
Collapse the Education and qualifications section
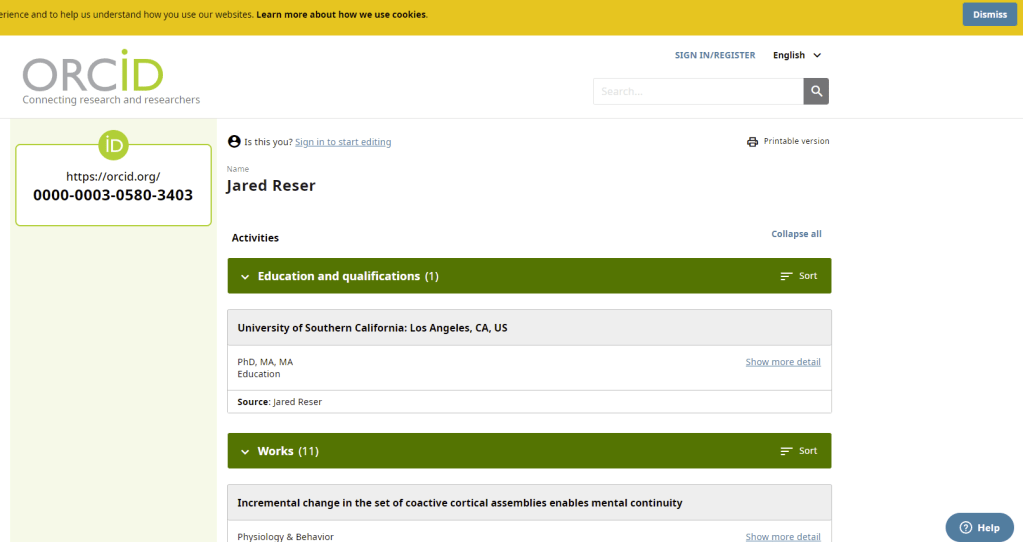pyautogui.click(x=245, y=277)
